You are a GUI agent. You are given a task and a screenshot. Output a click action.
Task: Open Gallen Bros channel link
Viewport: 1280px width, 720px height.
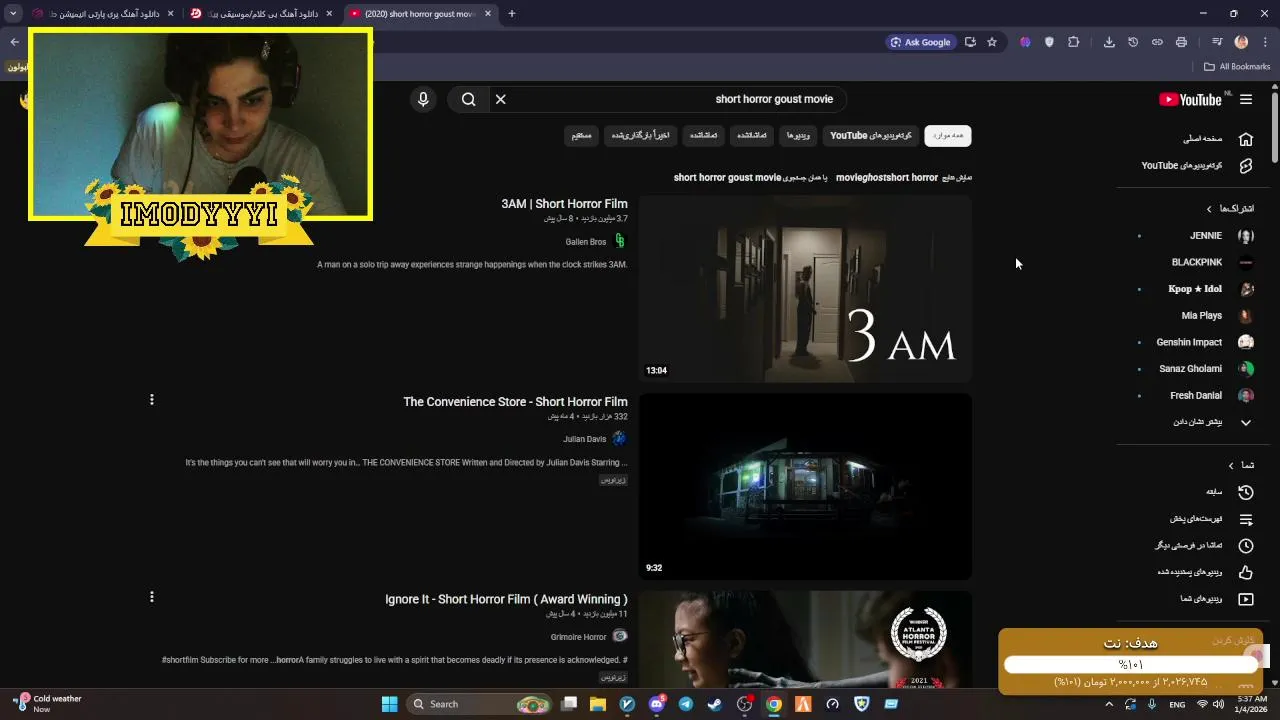[586, 241]
